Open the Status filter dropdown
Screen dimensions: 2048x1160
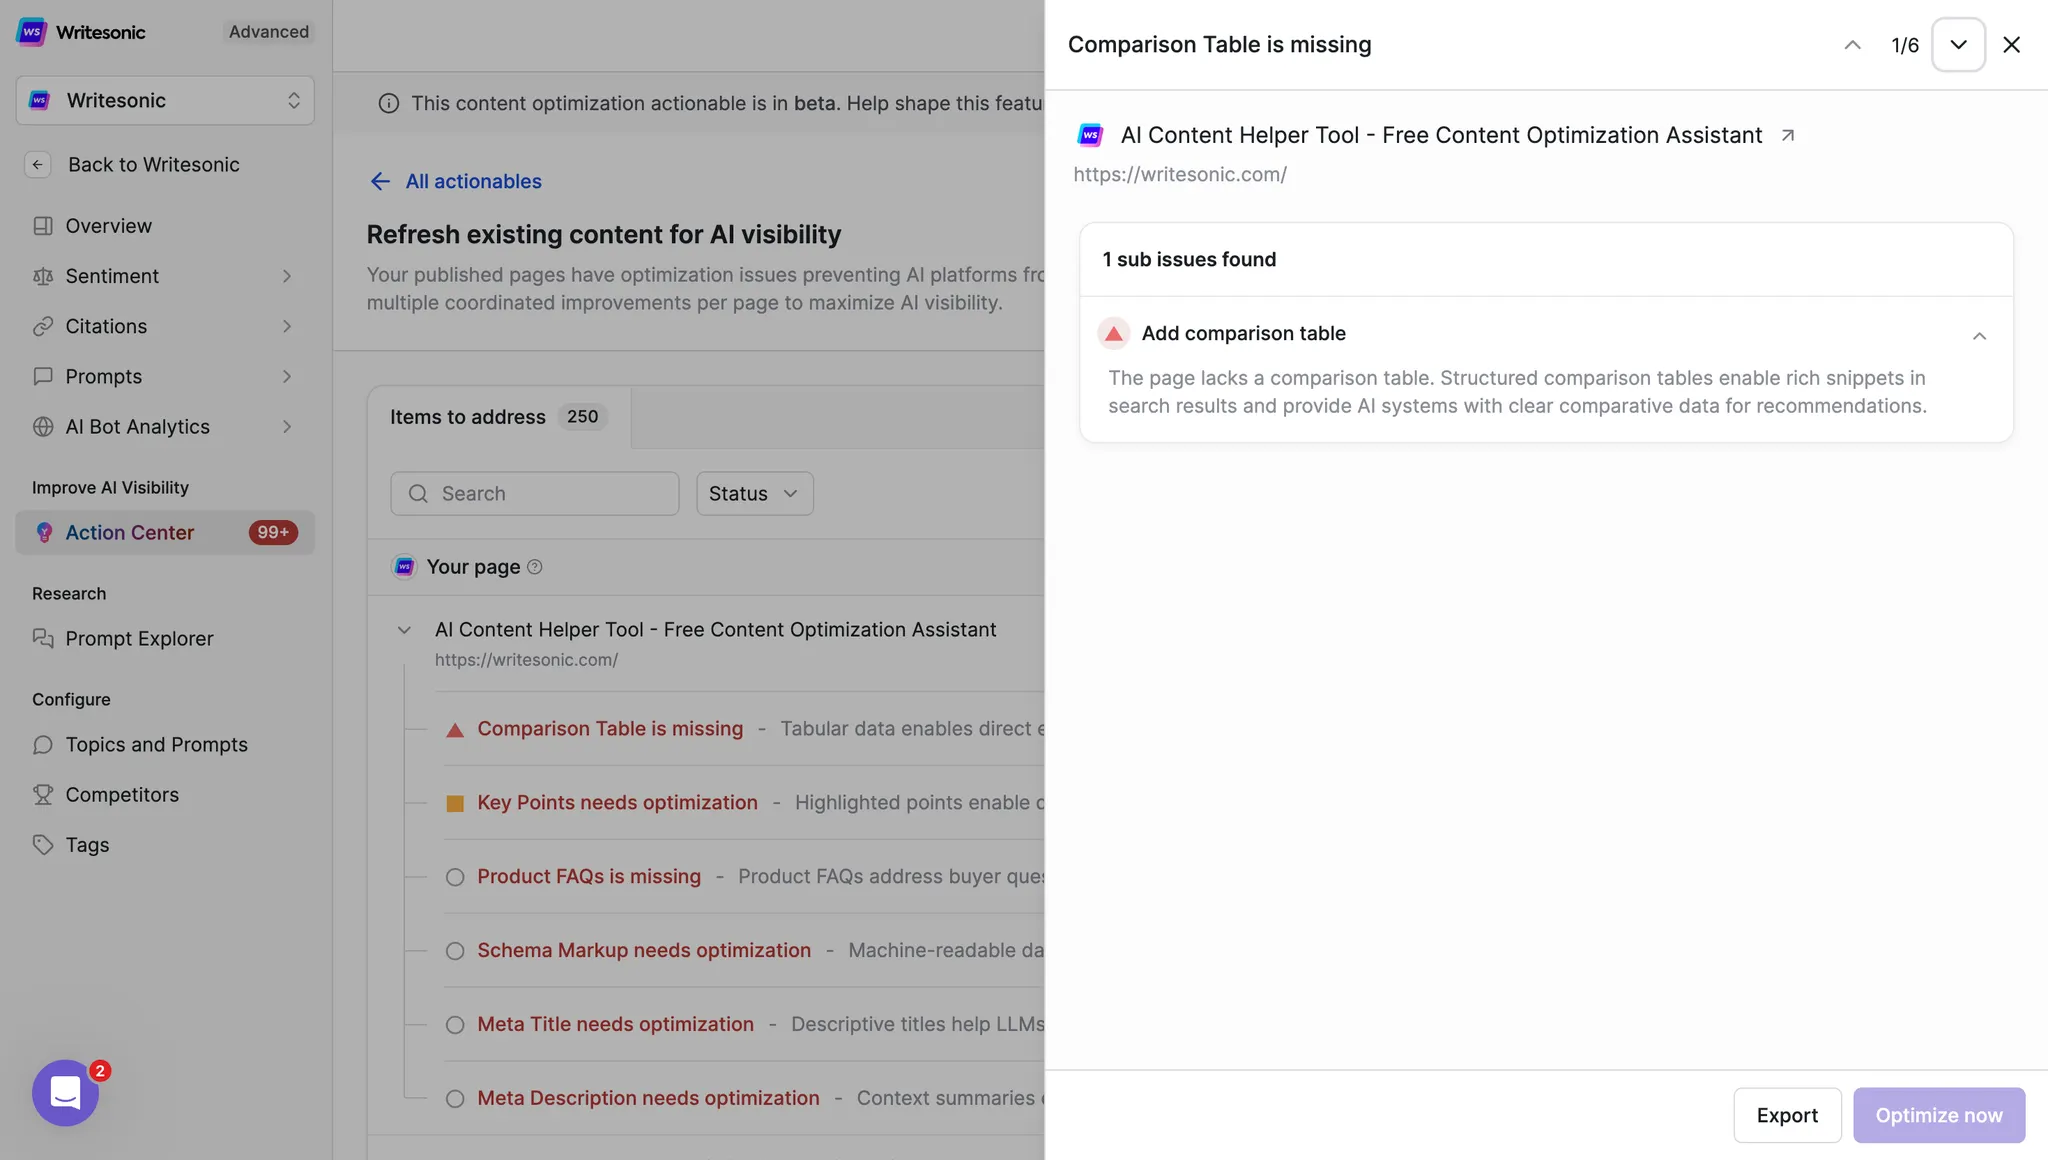point(754,494)
